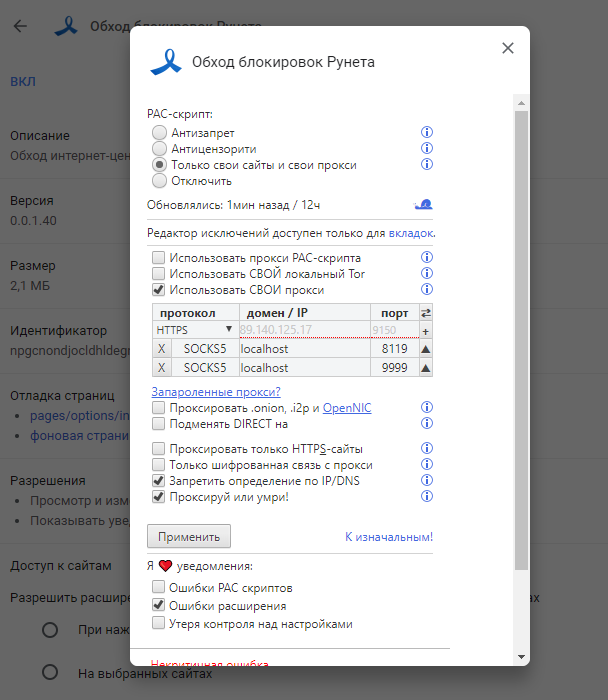Click the Применить button
The height and width of the screenshot is (700, 608).
coord(189,536)
